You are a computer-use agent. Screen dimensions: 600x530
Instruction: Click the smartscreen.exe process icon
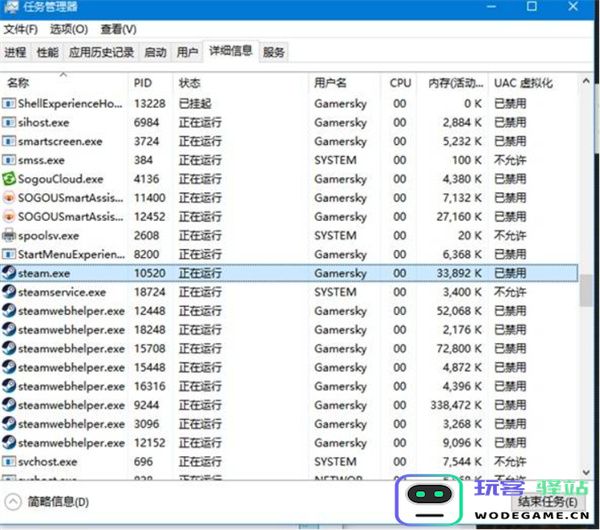[x=9, y=141]
